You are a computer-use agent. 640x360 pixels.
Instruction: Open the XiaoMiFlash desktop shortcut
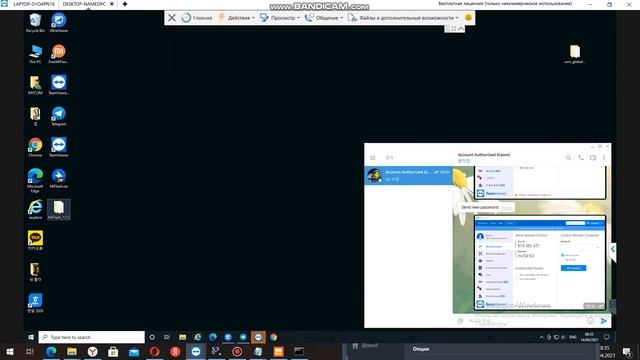pyautogui.click(x=58, y=53)
